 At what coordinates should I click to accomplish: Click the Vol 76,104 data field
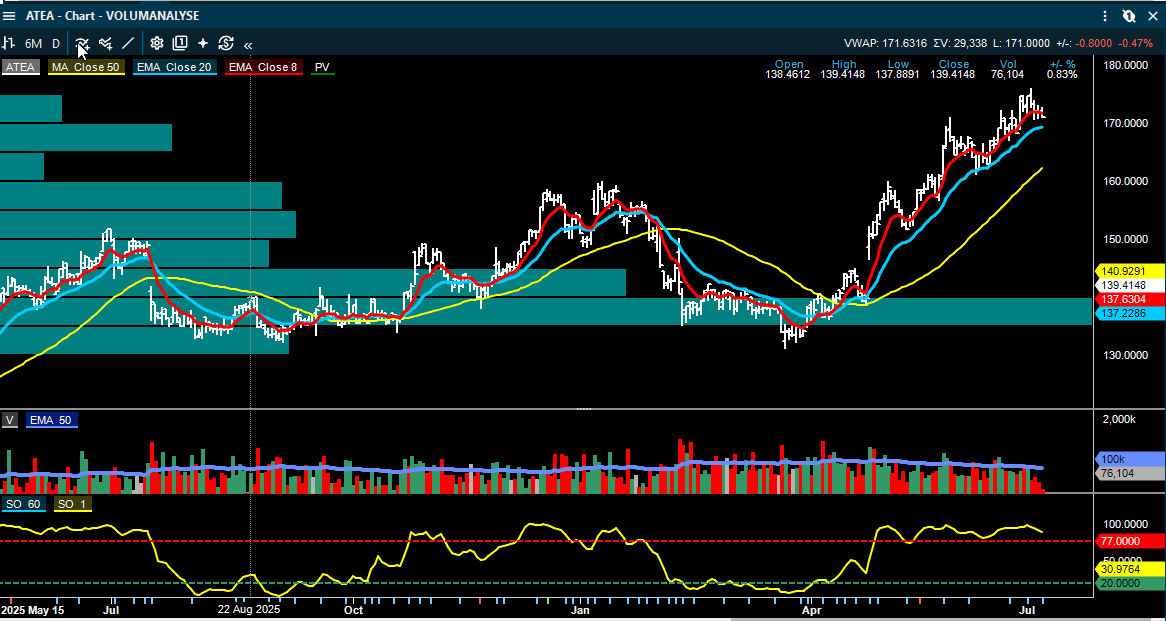pos(1008,70)
